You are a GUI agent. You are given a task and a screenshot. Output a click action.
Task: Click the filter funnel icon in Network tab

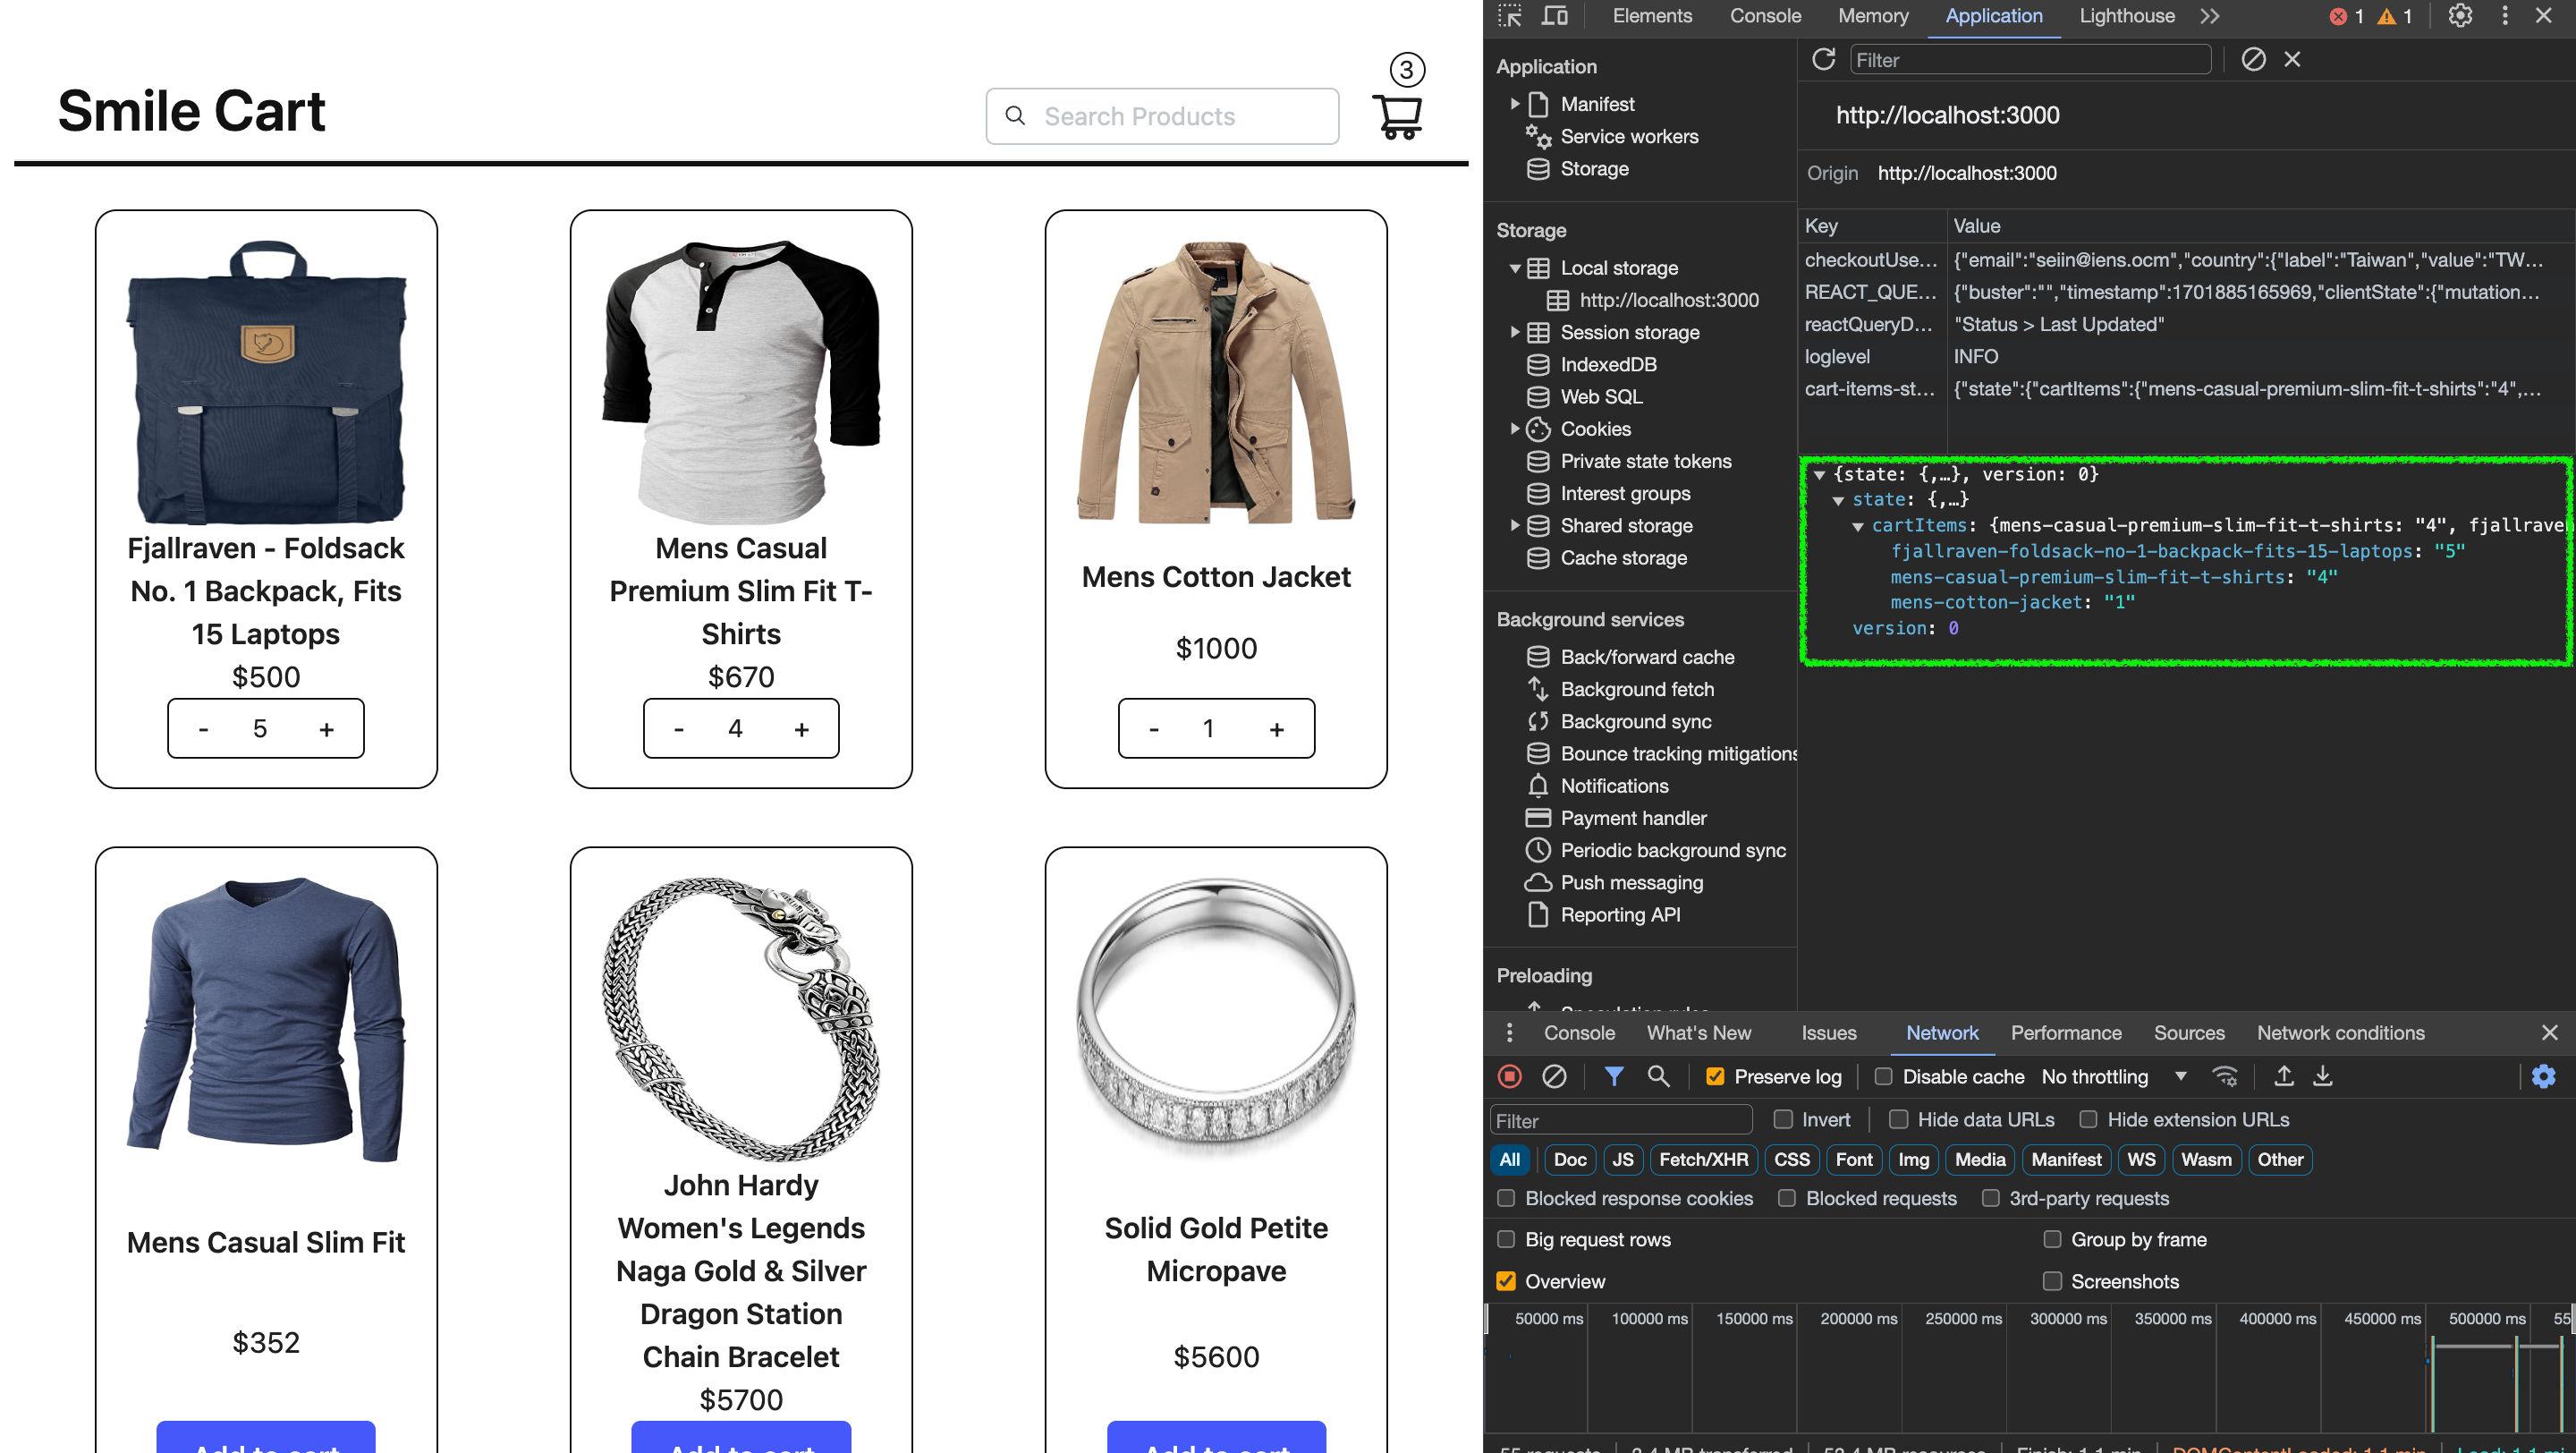point(1614,1076)
